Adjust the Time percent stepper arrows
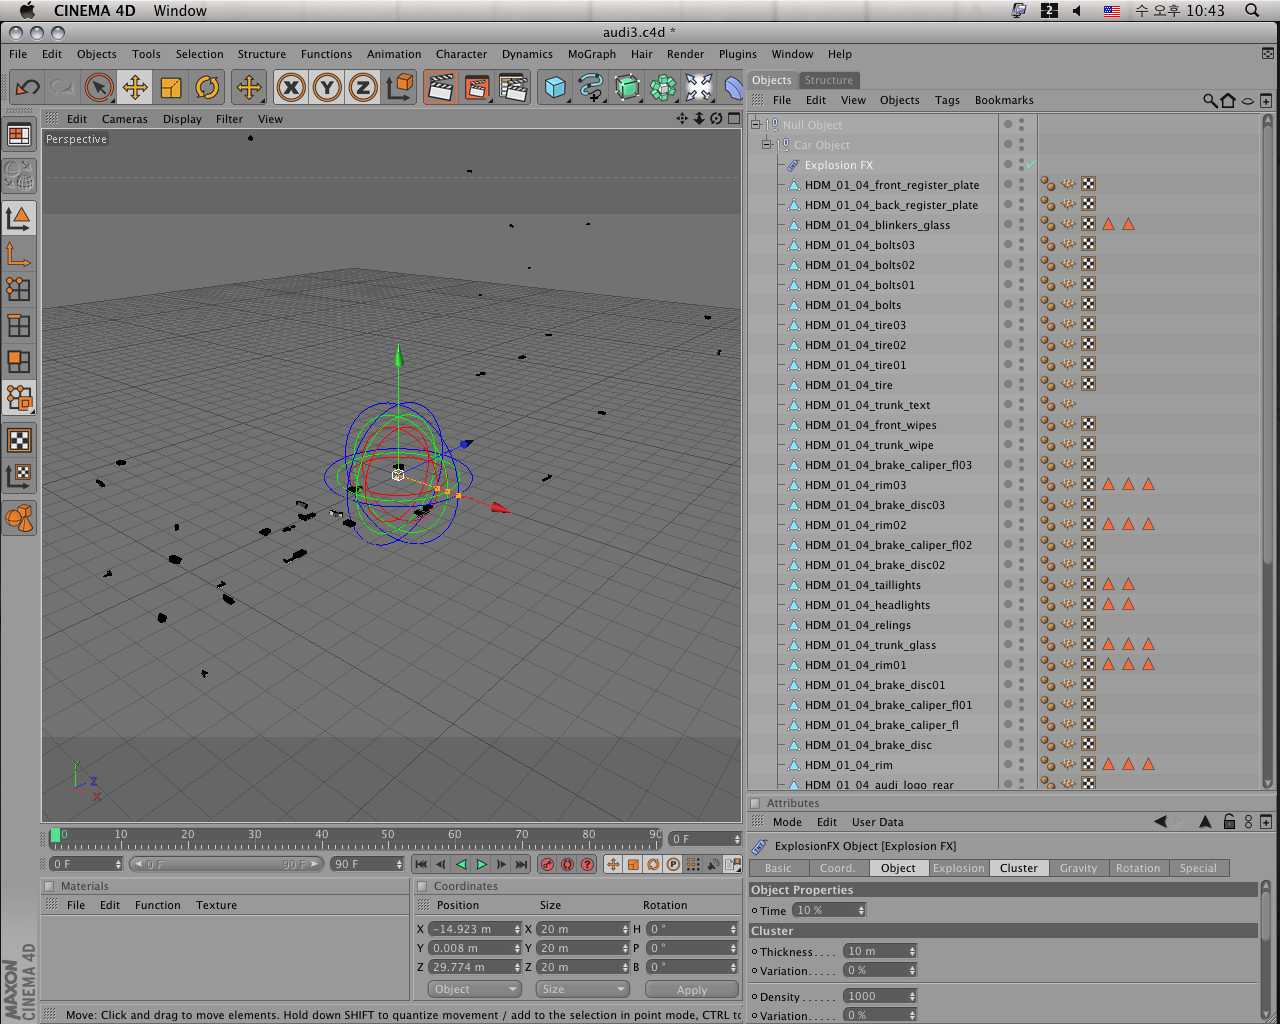Viewport: 1280px width, 1024px height. (861, 910)
